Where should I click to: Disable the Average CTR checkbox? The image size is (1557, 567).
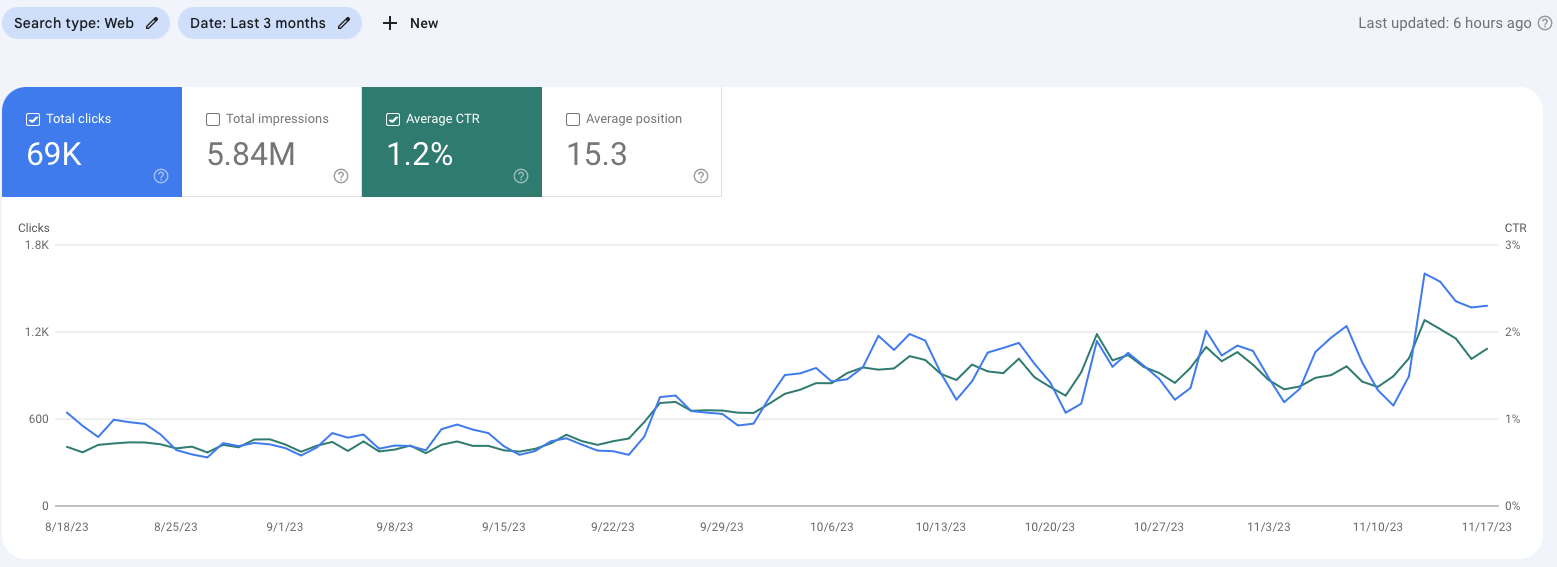(393, 119)
